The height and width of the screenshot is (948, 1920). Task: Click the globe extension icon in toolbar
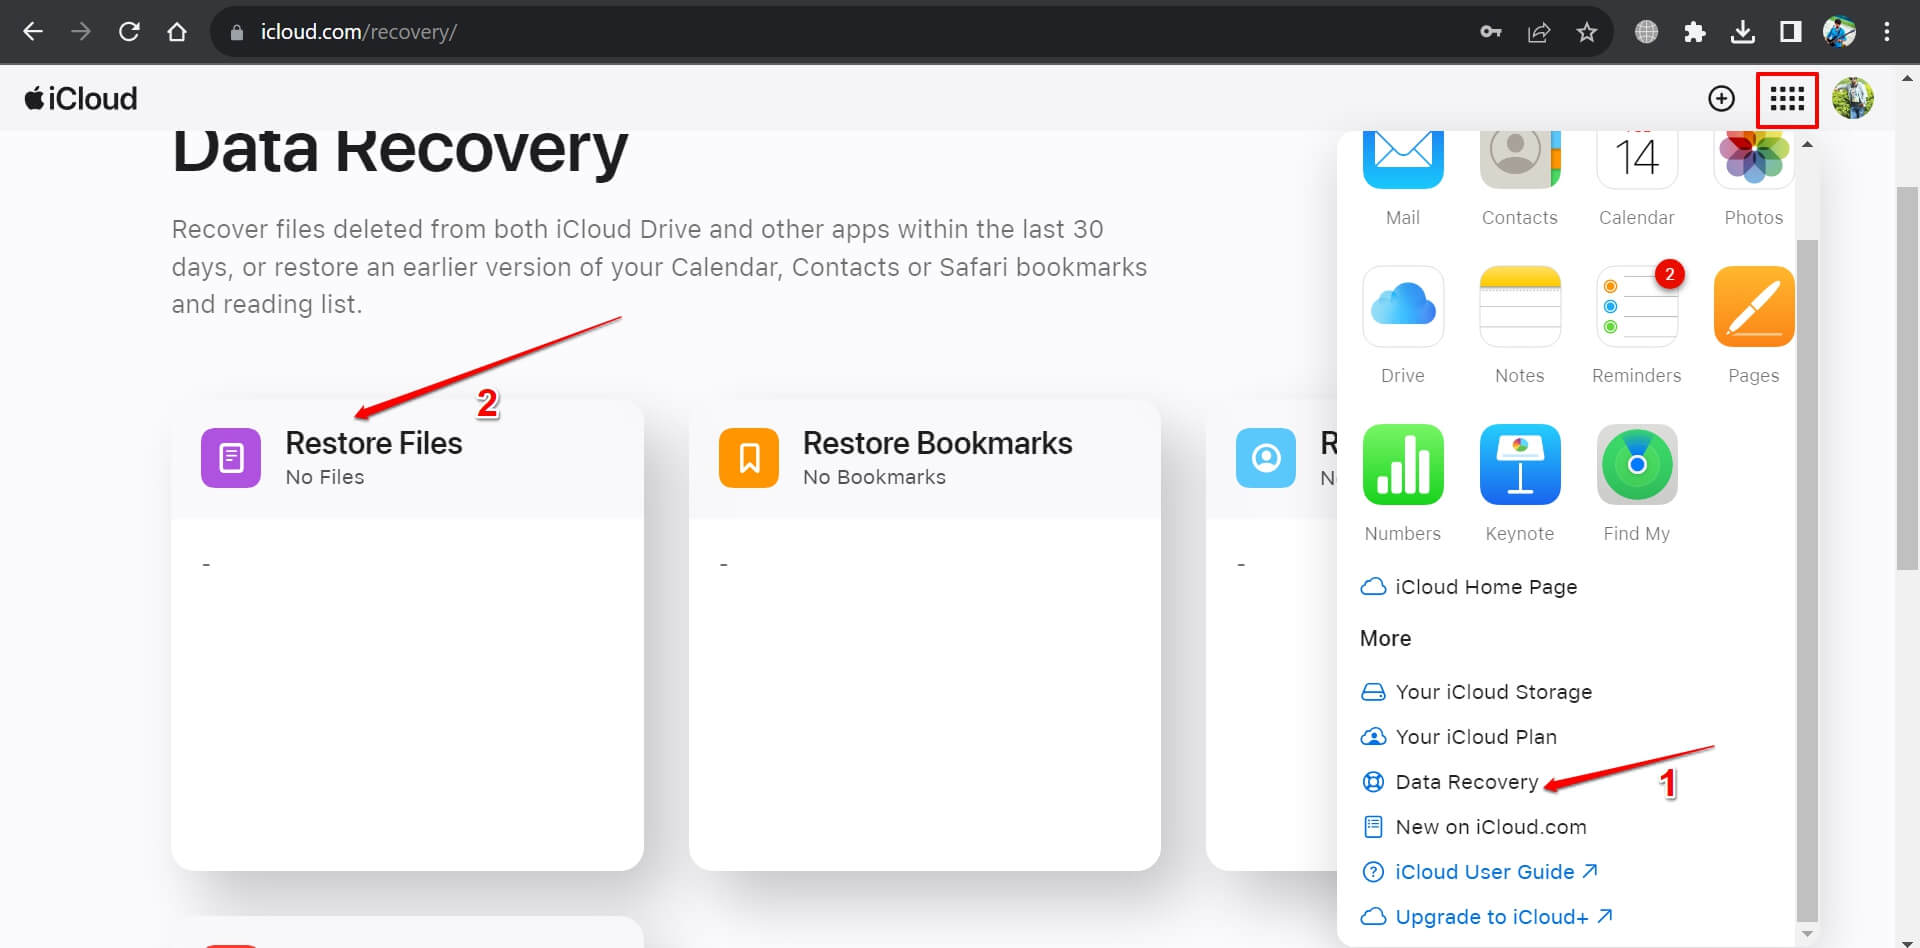[1646, 32]
